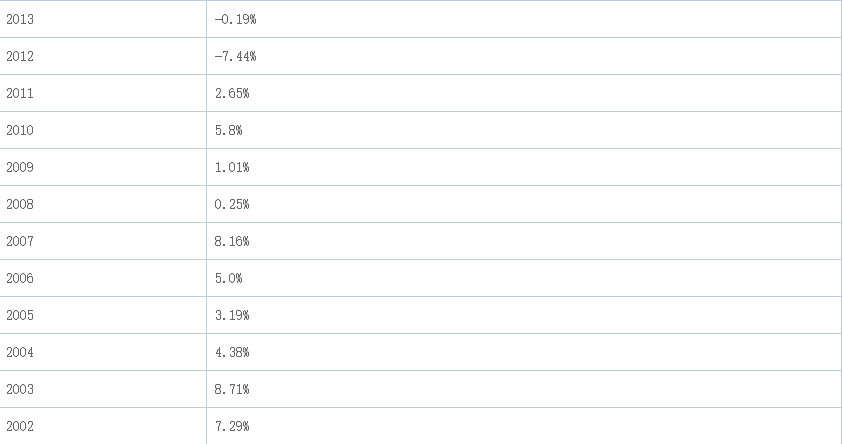Click the 7.29% value for 2002
This screenshot has width=843, height=444.
click(232, 426)
